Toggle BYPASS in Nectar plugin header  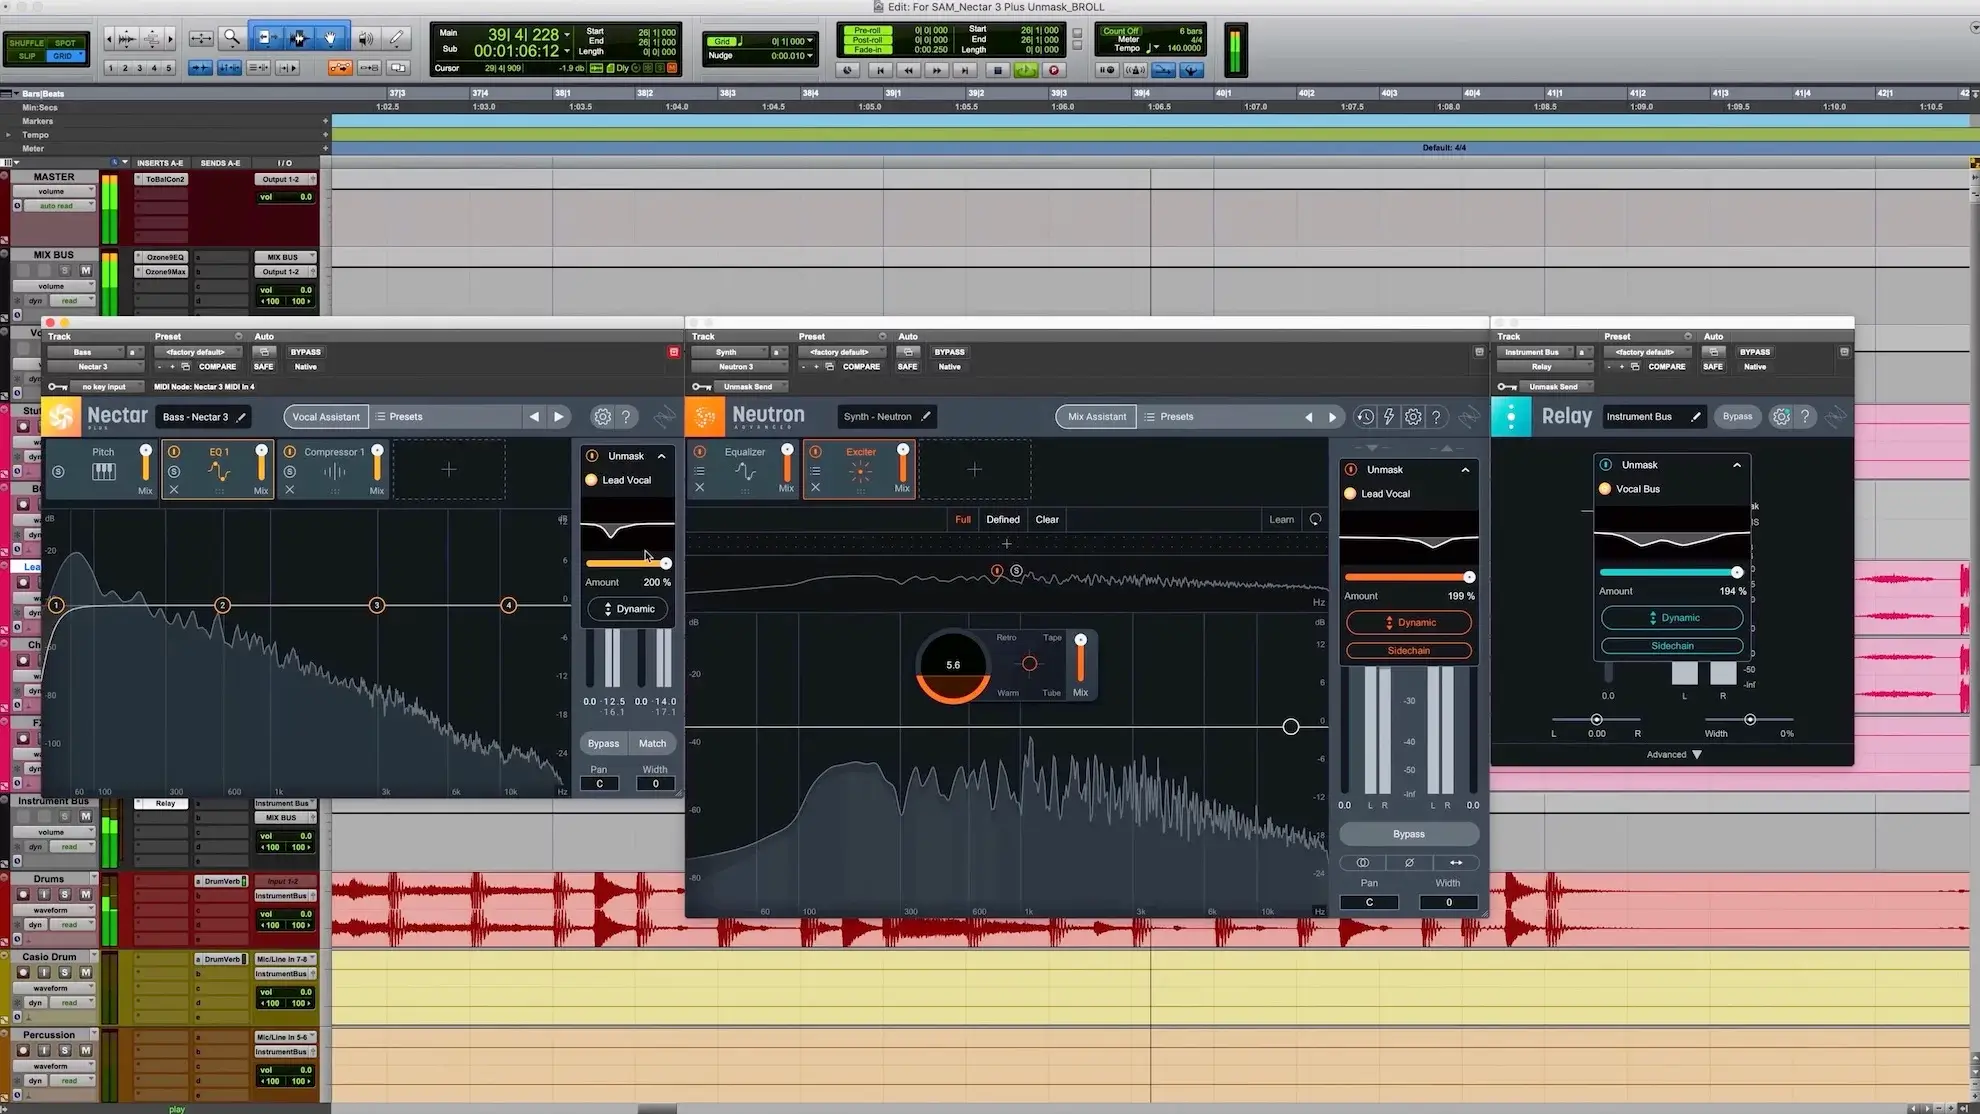pos(306,352)
